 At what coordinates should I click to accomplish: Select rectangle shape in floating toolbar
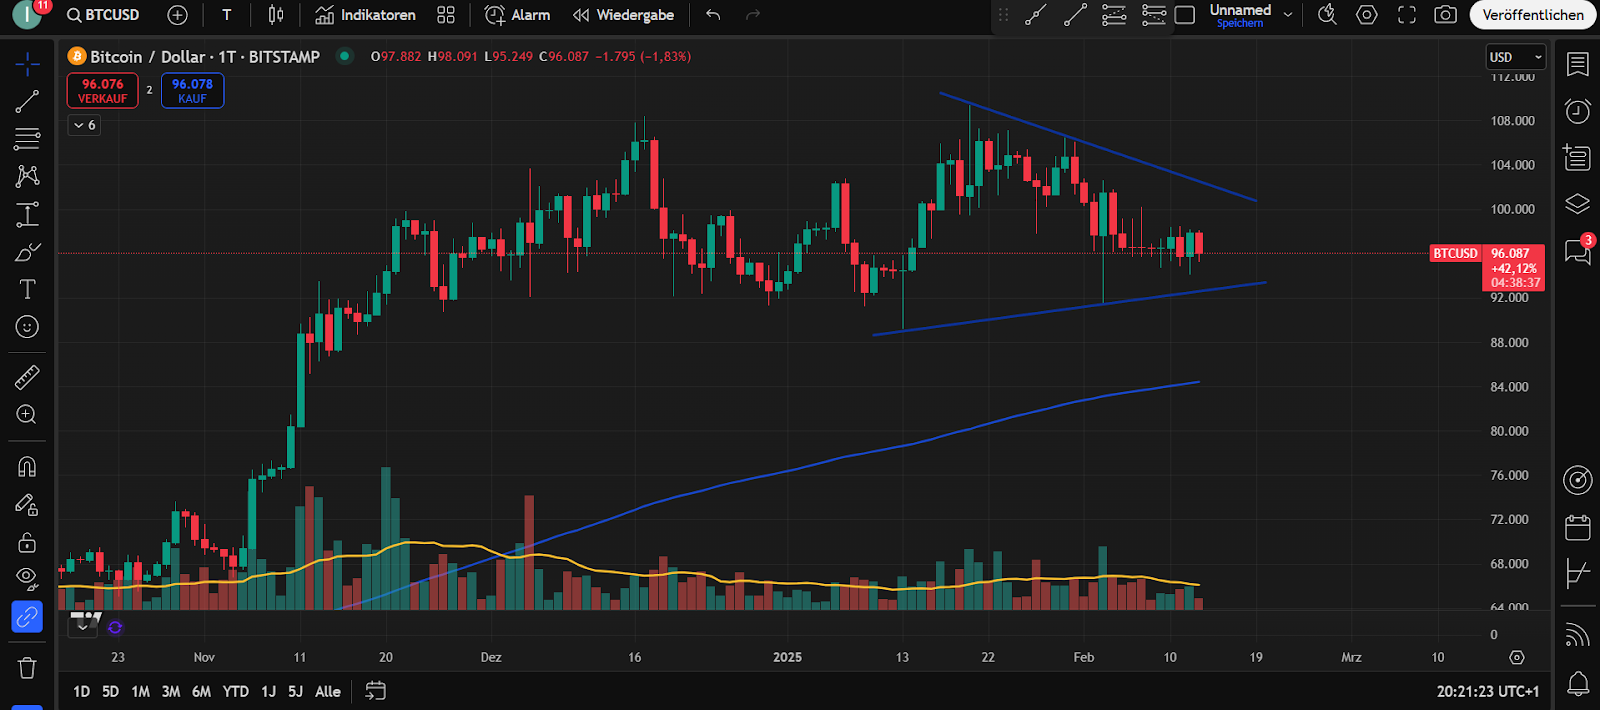coord(1185,15)
